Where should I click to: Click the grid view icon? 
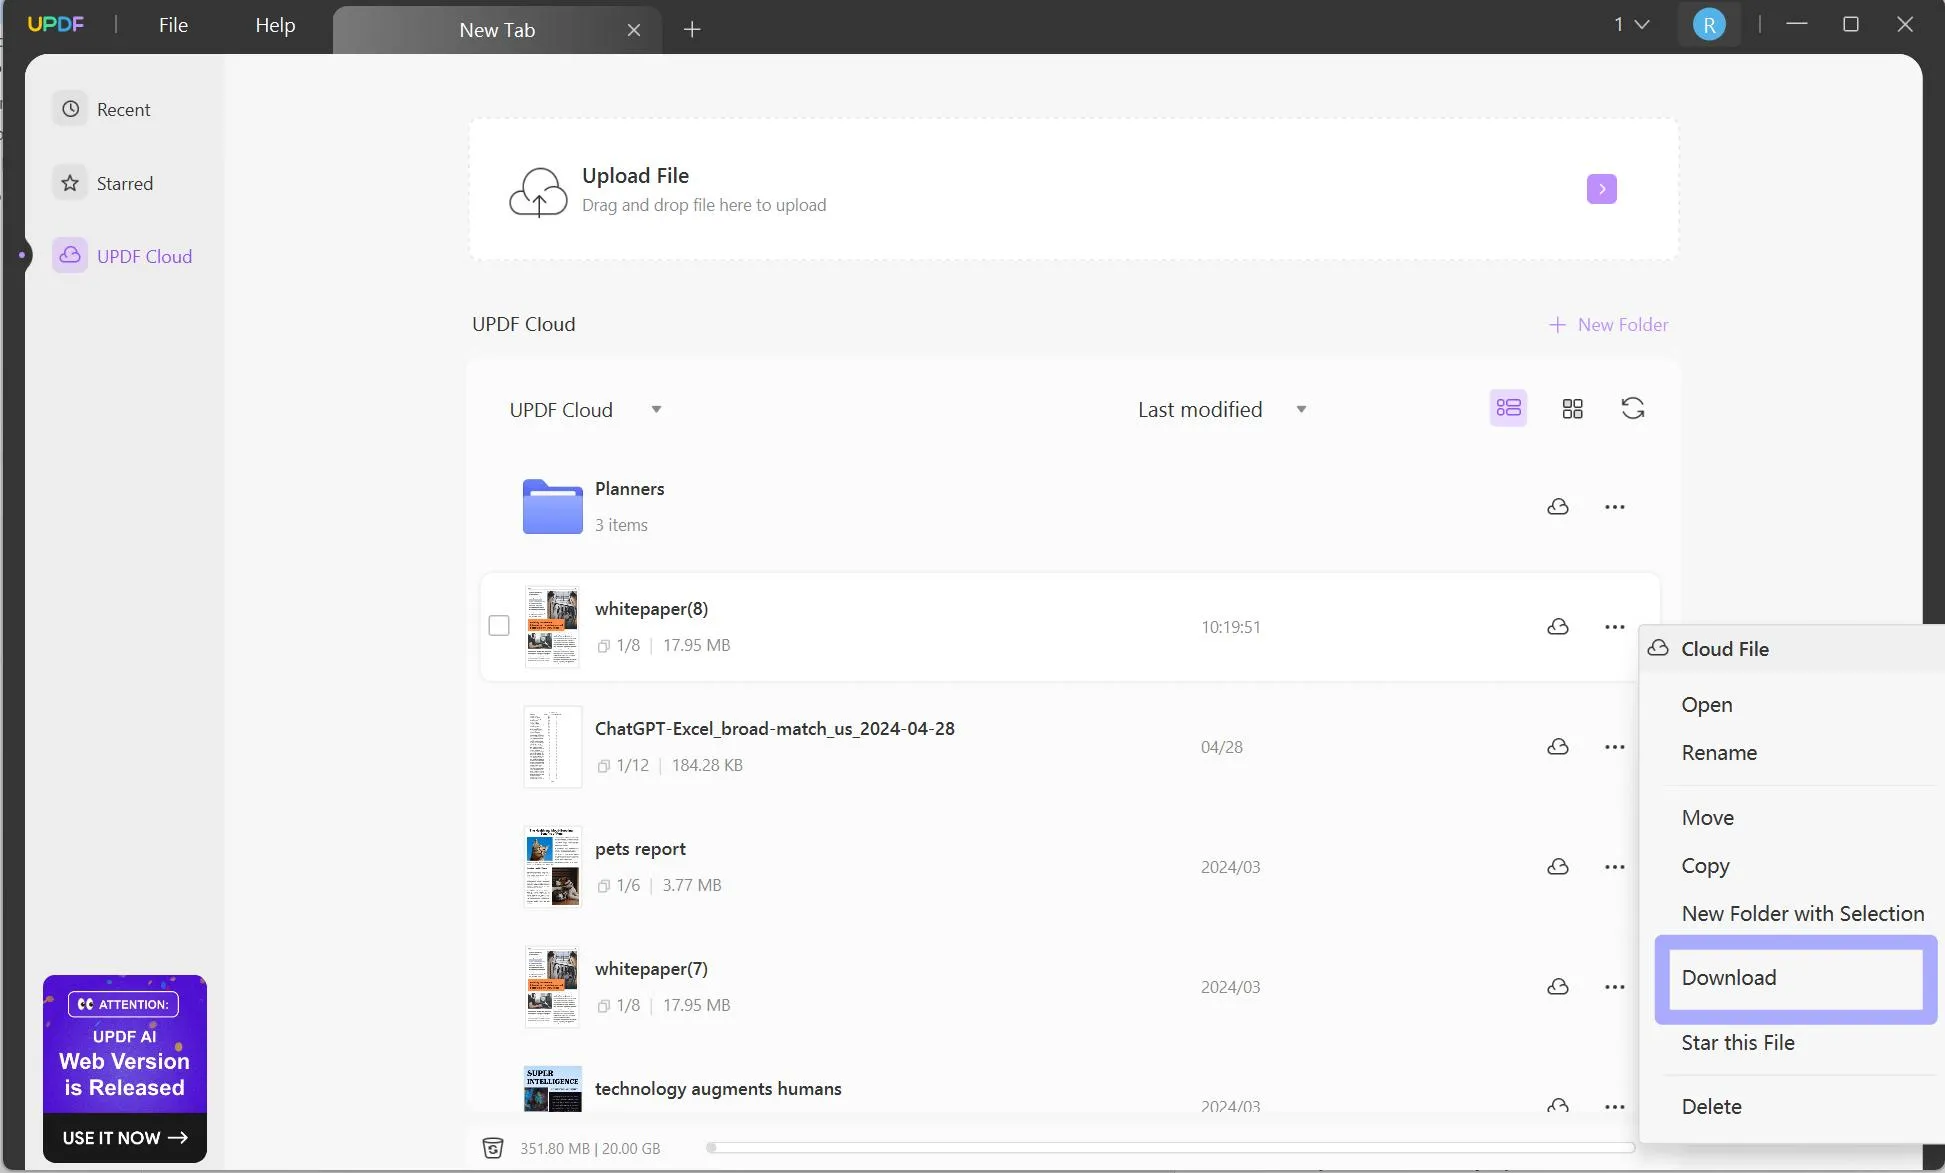1571,409
